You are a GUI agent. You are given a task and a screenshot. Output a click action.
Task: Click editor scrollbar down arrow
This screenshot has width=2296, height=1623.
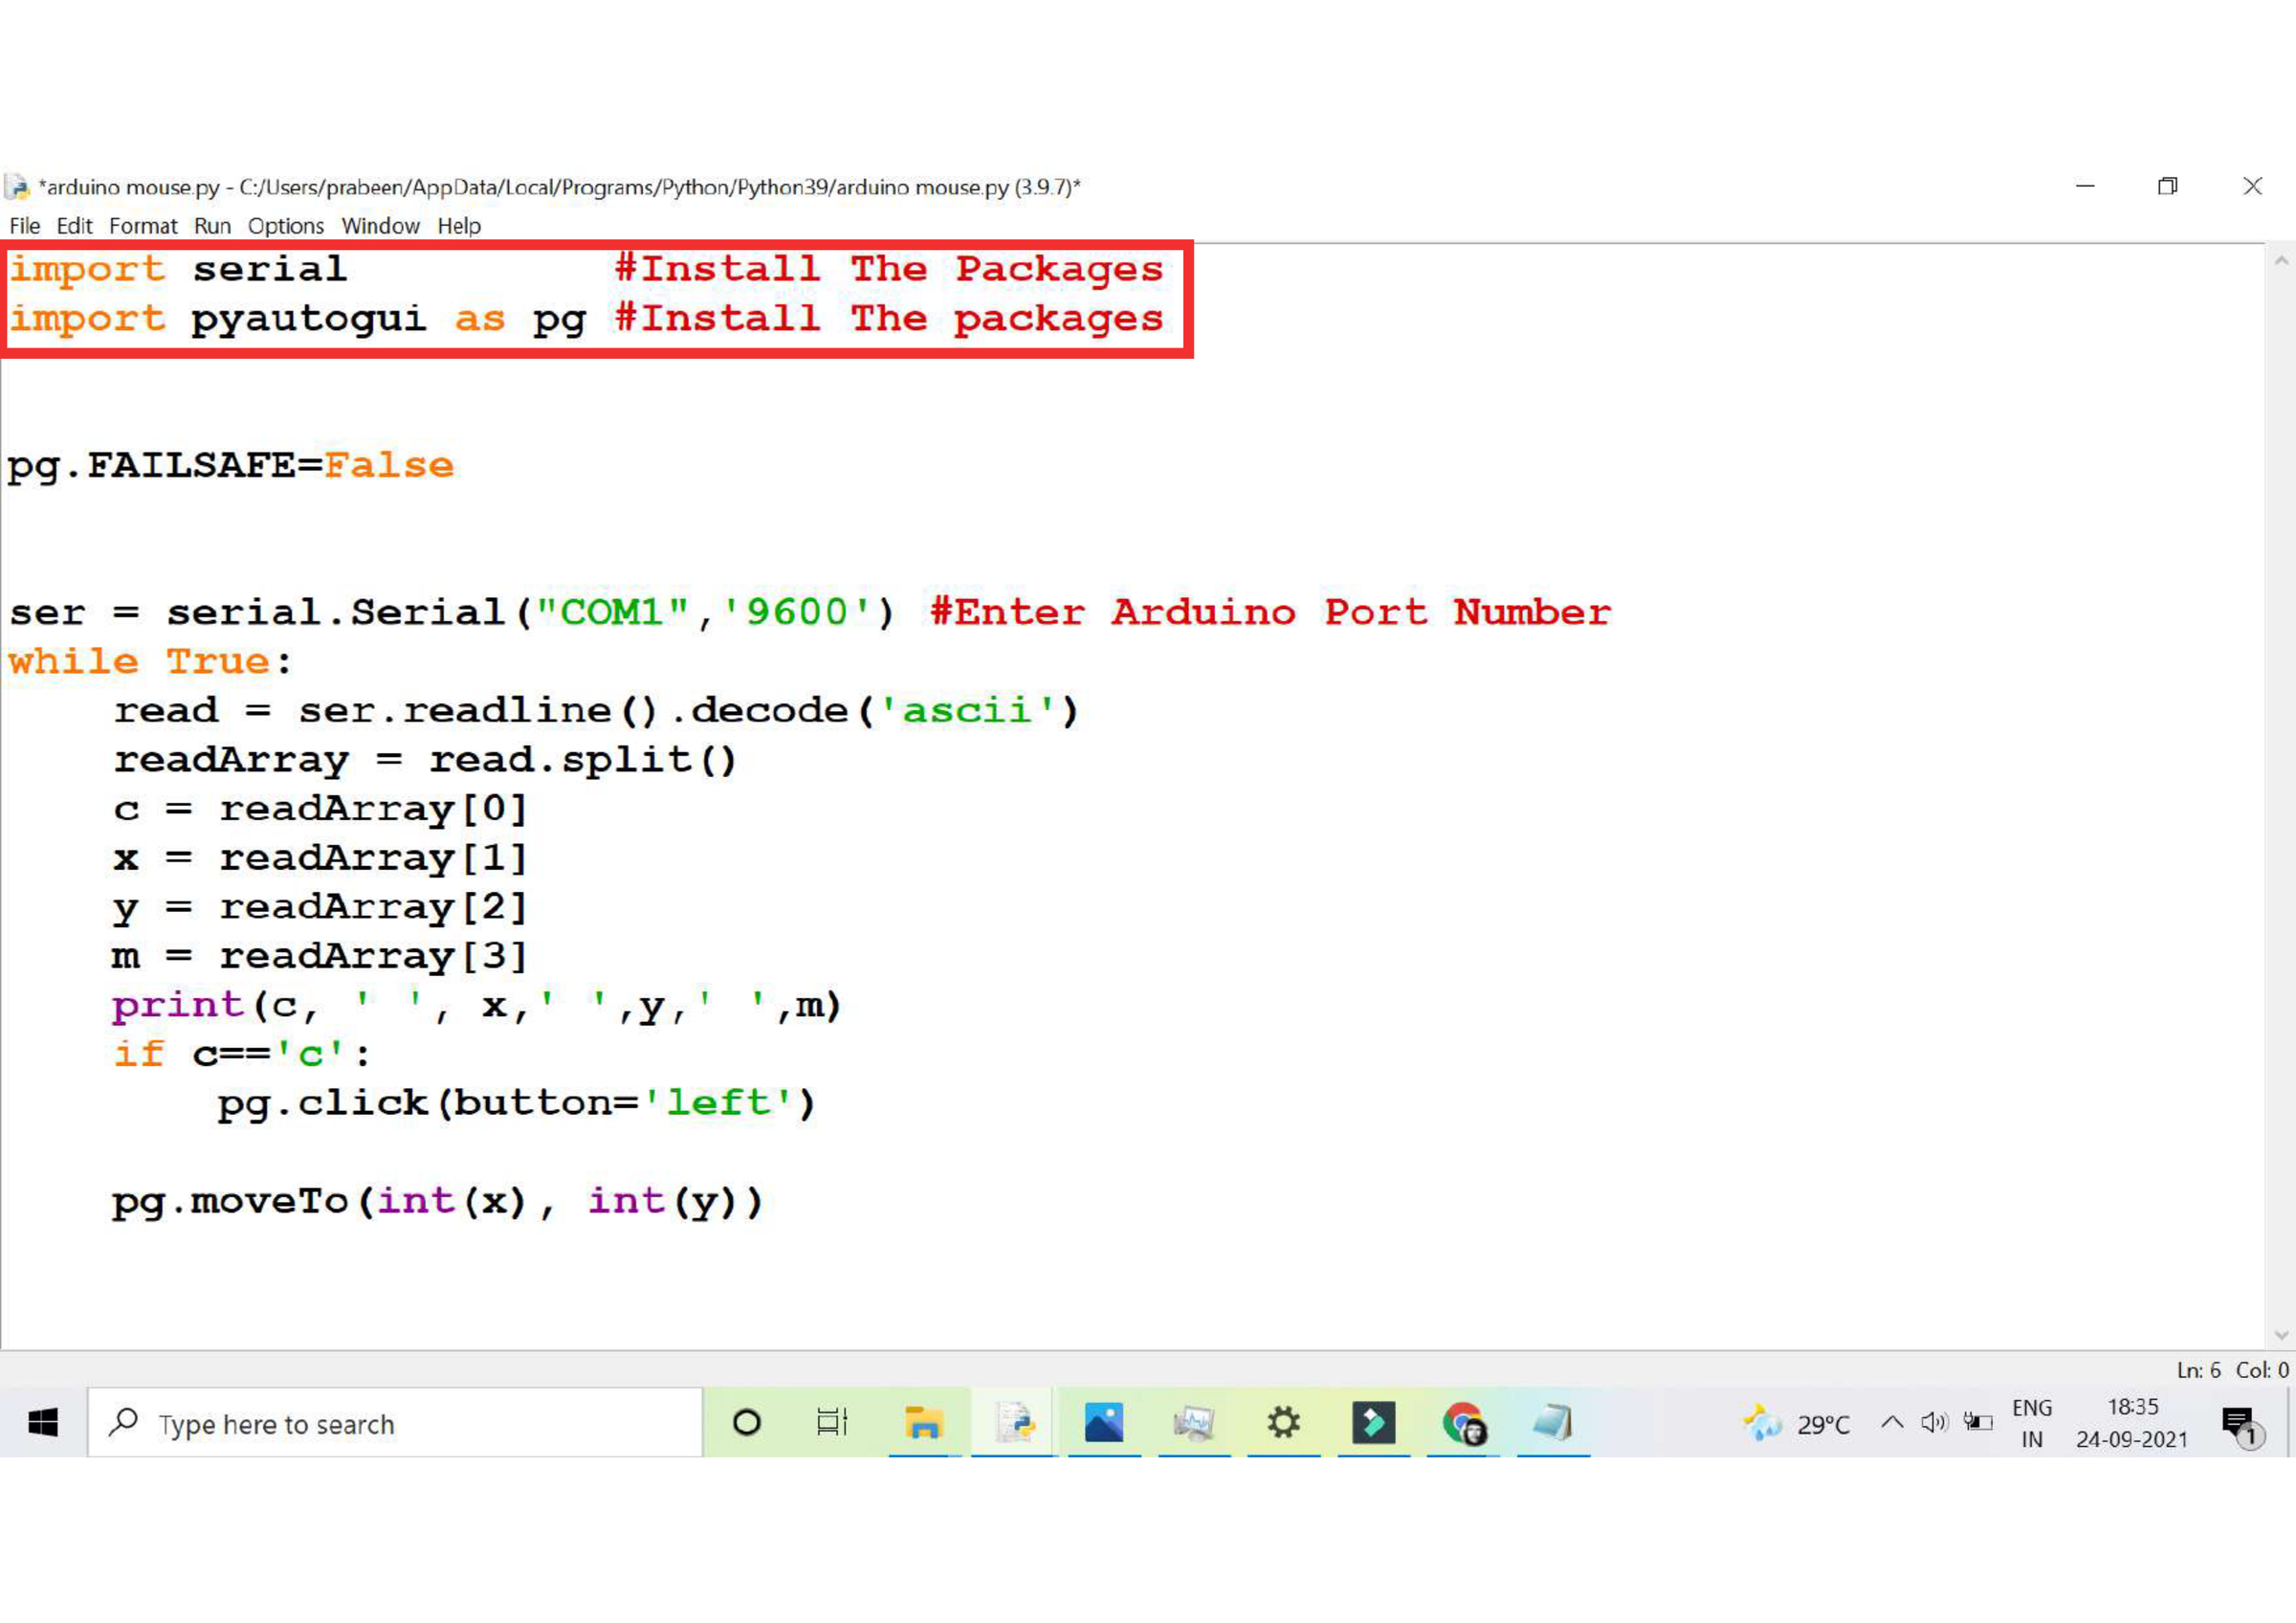coord(2281,1335)
